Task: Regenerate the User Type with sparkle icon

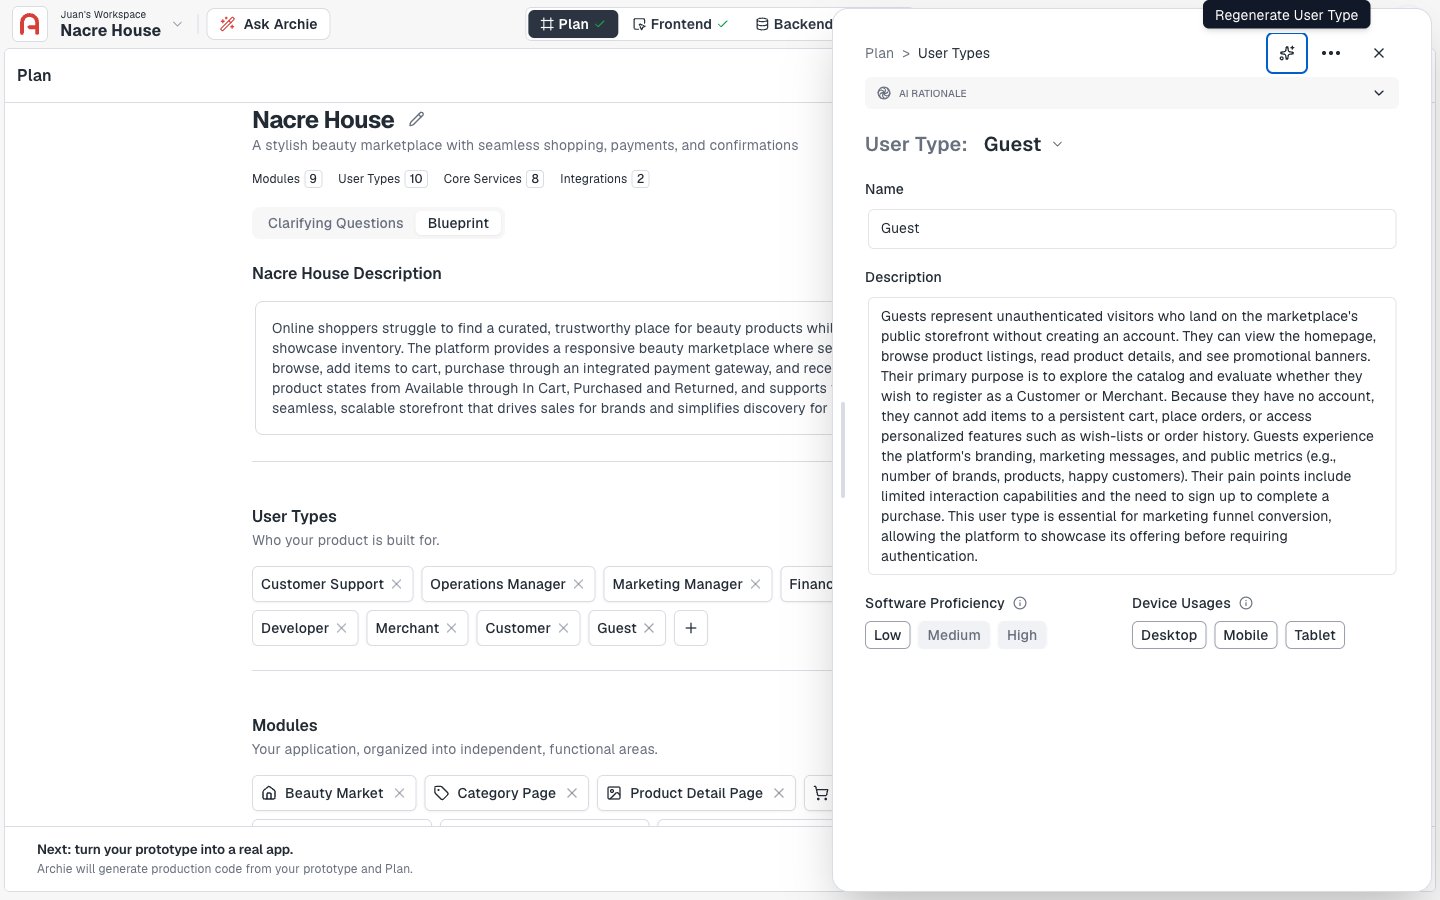Action: pos(1287,53)
